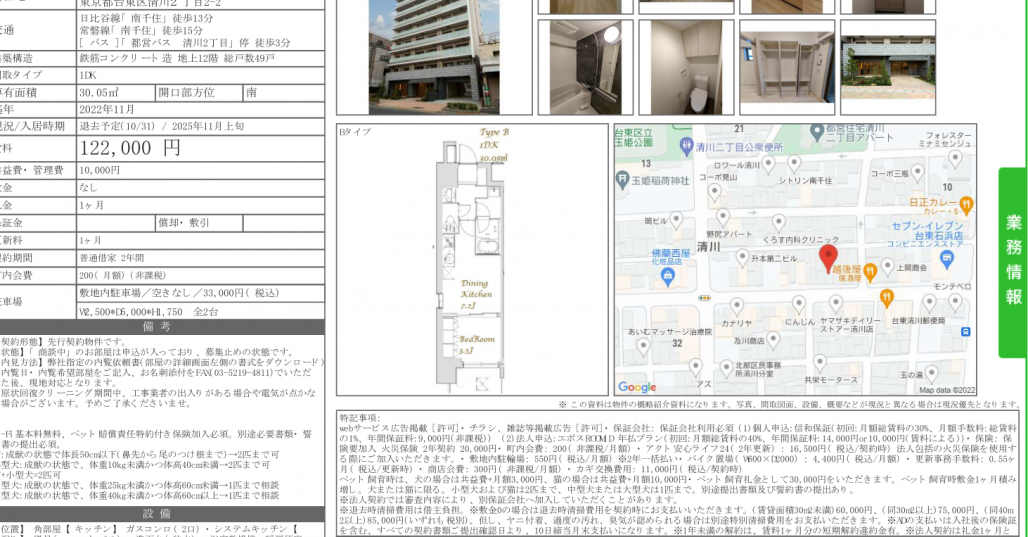This screenshot has width=1028, height=537.
Task: View the building entrance photo thumbnail
Action: point(888,67)
